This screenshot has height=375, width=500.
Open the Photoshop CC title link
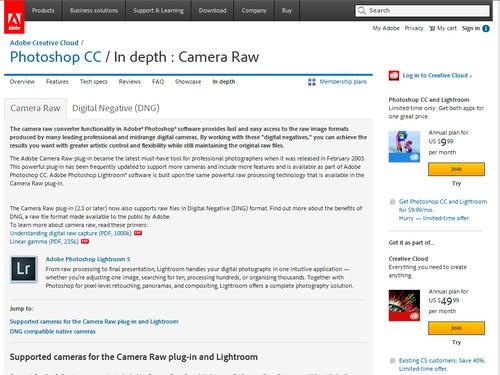(56, 57)
